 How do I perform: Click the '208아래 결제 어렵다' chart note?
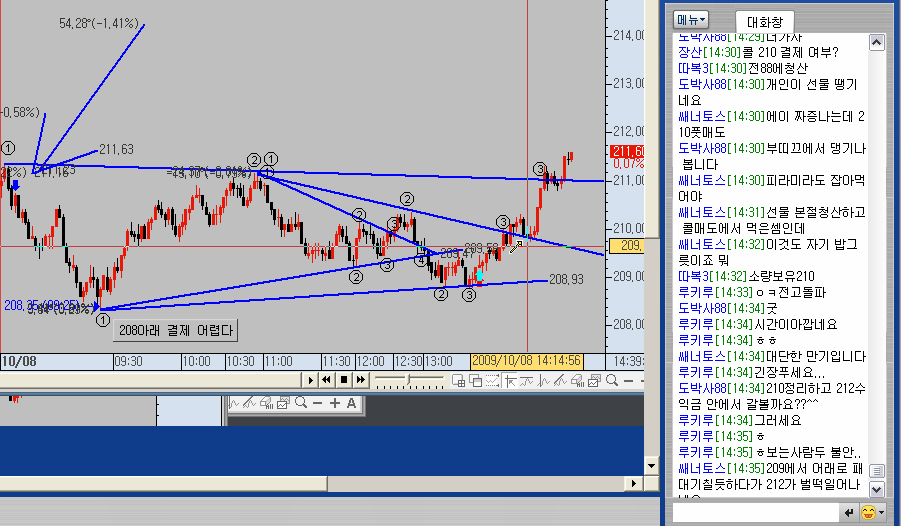coord(176,330)
